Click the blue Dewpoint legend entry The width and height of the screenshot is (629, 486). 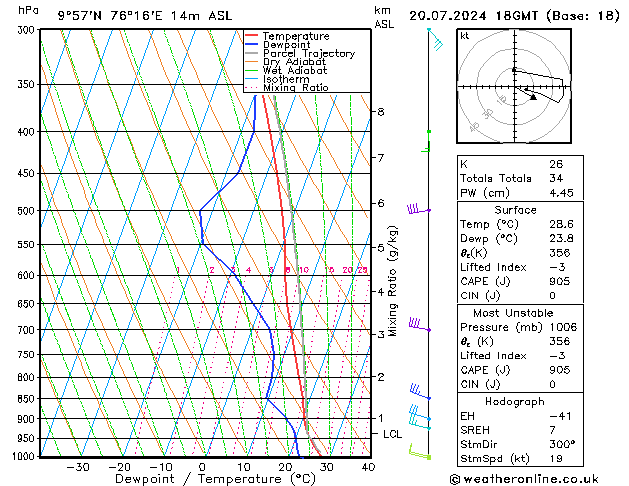coord(290,44)
